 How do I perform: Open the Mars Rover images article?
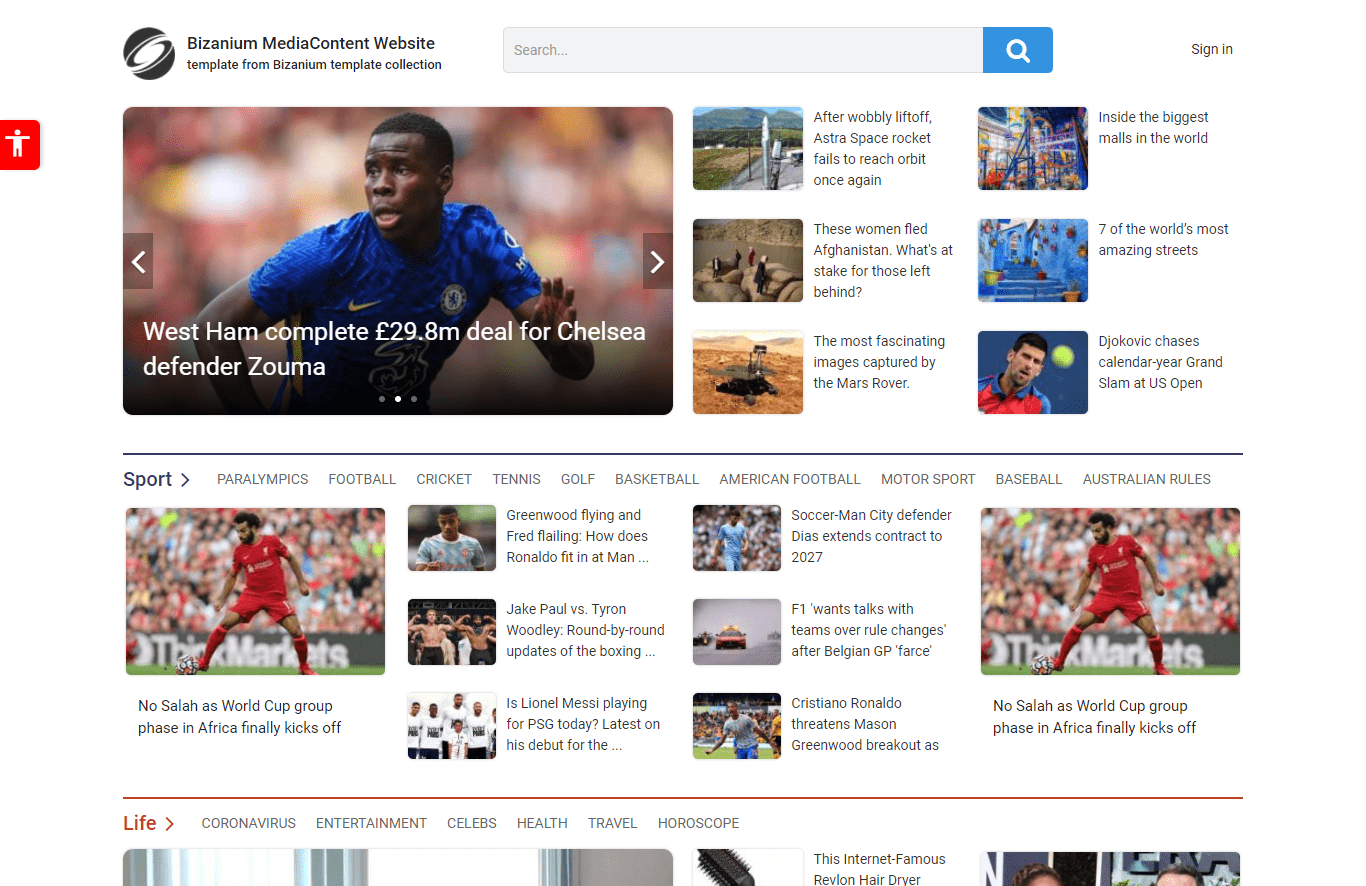pyautogui.click(x=879, y=362)
